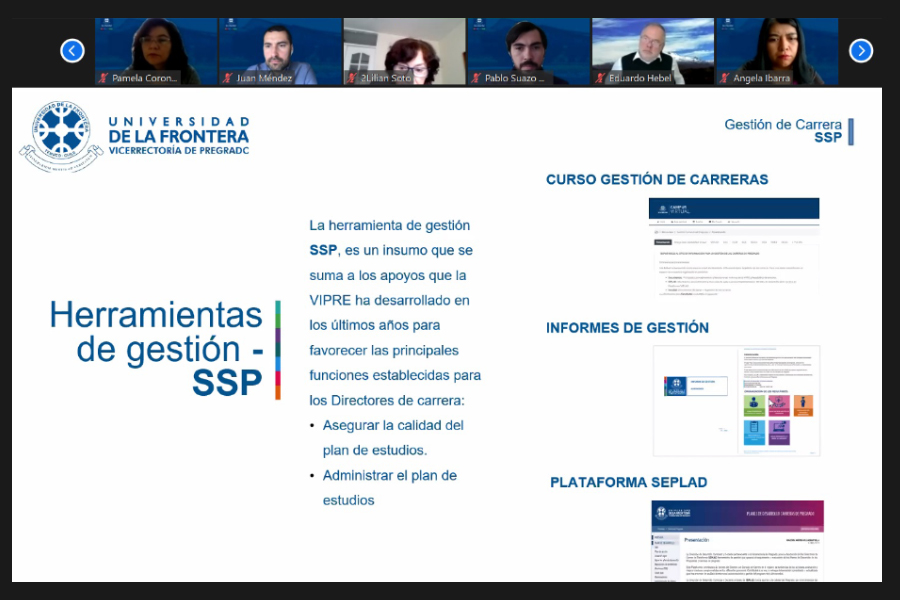Click 'Herramientas de gestión - SSP' slide title
Image resolution: width=900 pixels, height=600 pixels.
[x=156, y=349]
